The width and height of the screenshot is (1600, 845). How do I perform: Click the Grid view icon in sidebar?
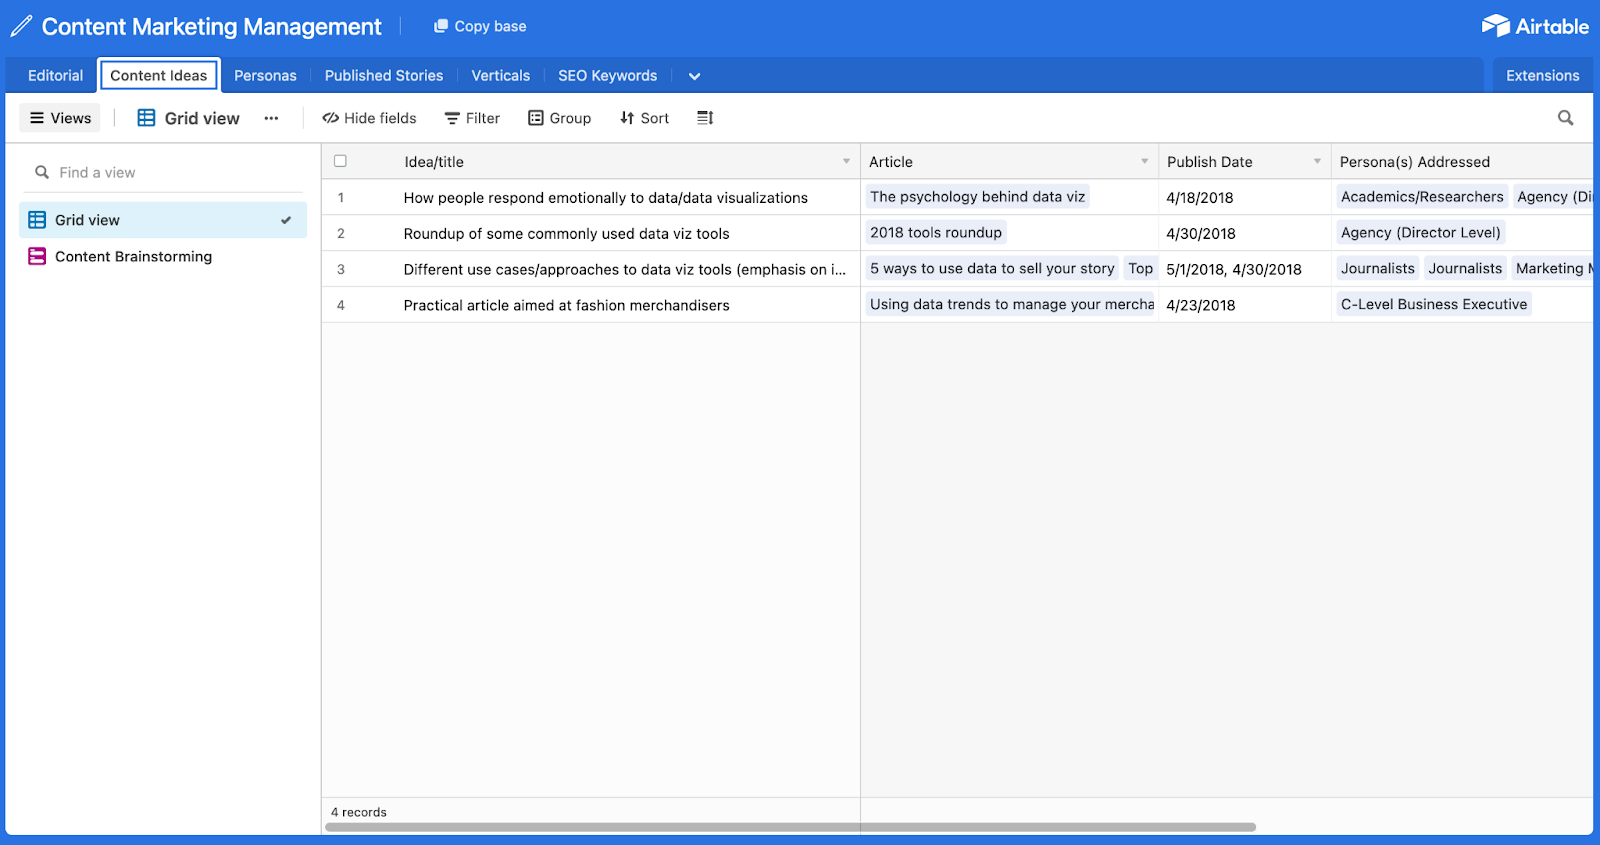[x=37, y=220]
